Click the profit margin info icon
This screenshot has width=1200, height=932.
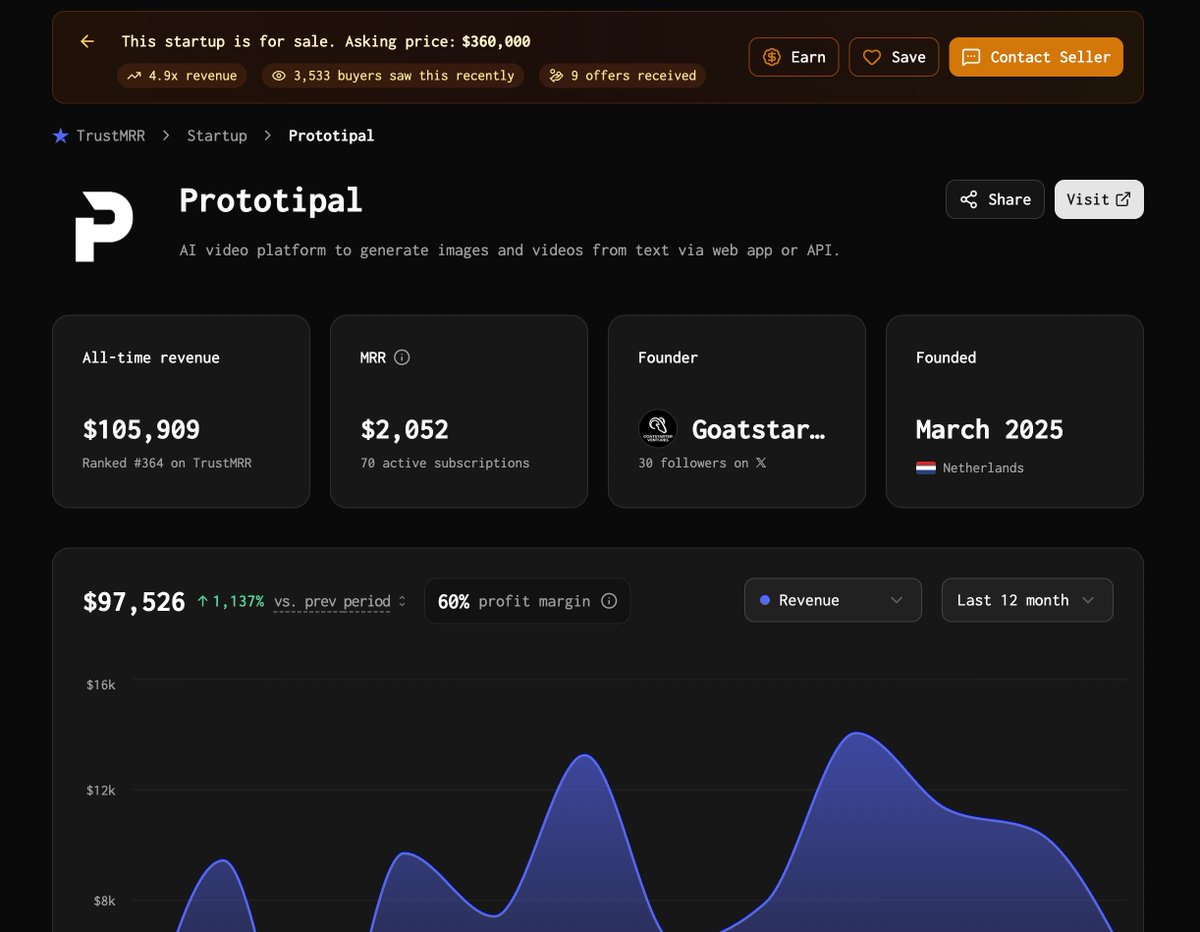(609, 601)
